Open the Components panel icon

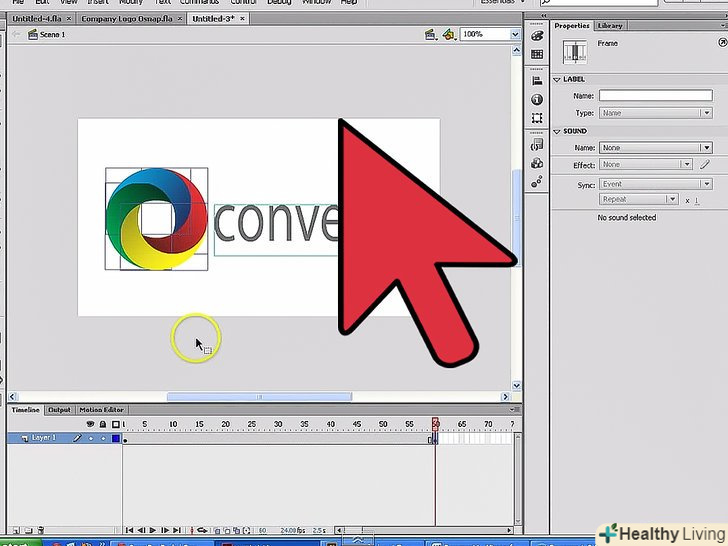point(537,163)
